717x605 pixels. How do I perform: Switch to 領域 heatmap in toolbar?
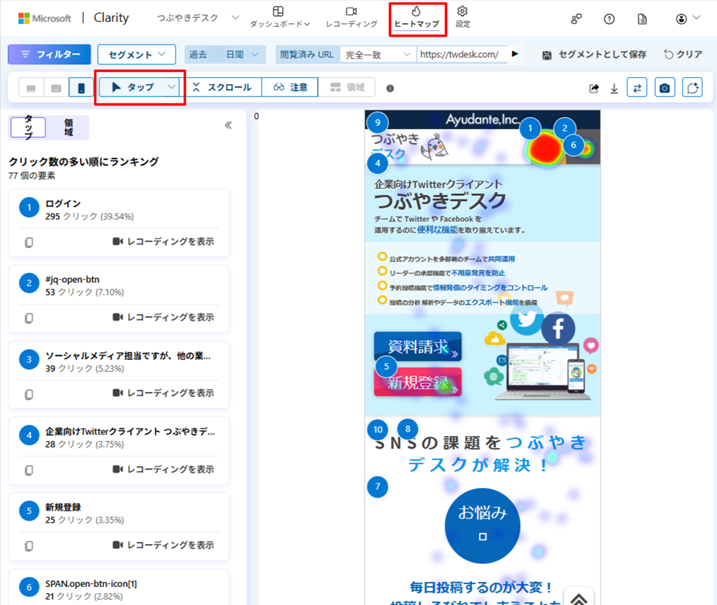click(x=347, y=87)
